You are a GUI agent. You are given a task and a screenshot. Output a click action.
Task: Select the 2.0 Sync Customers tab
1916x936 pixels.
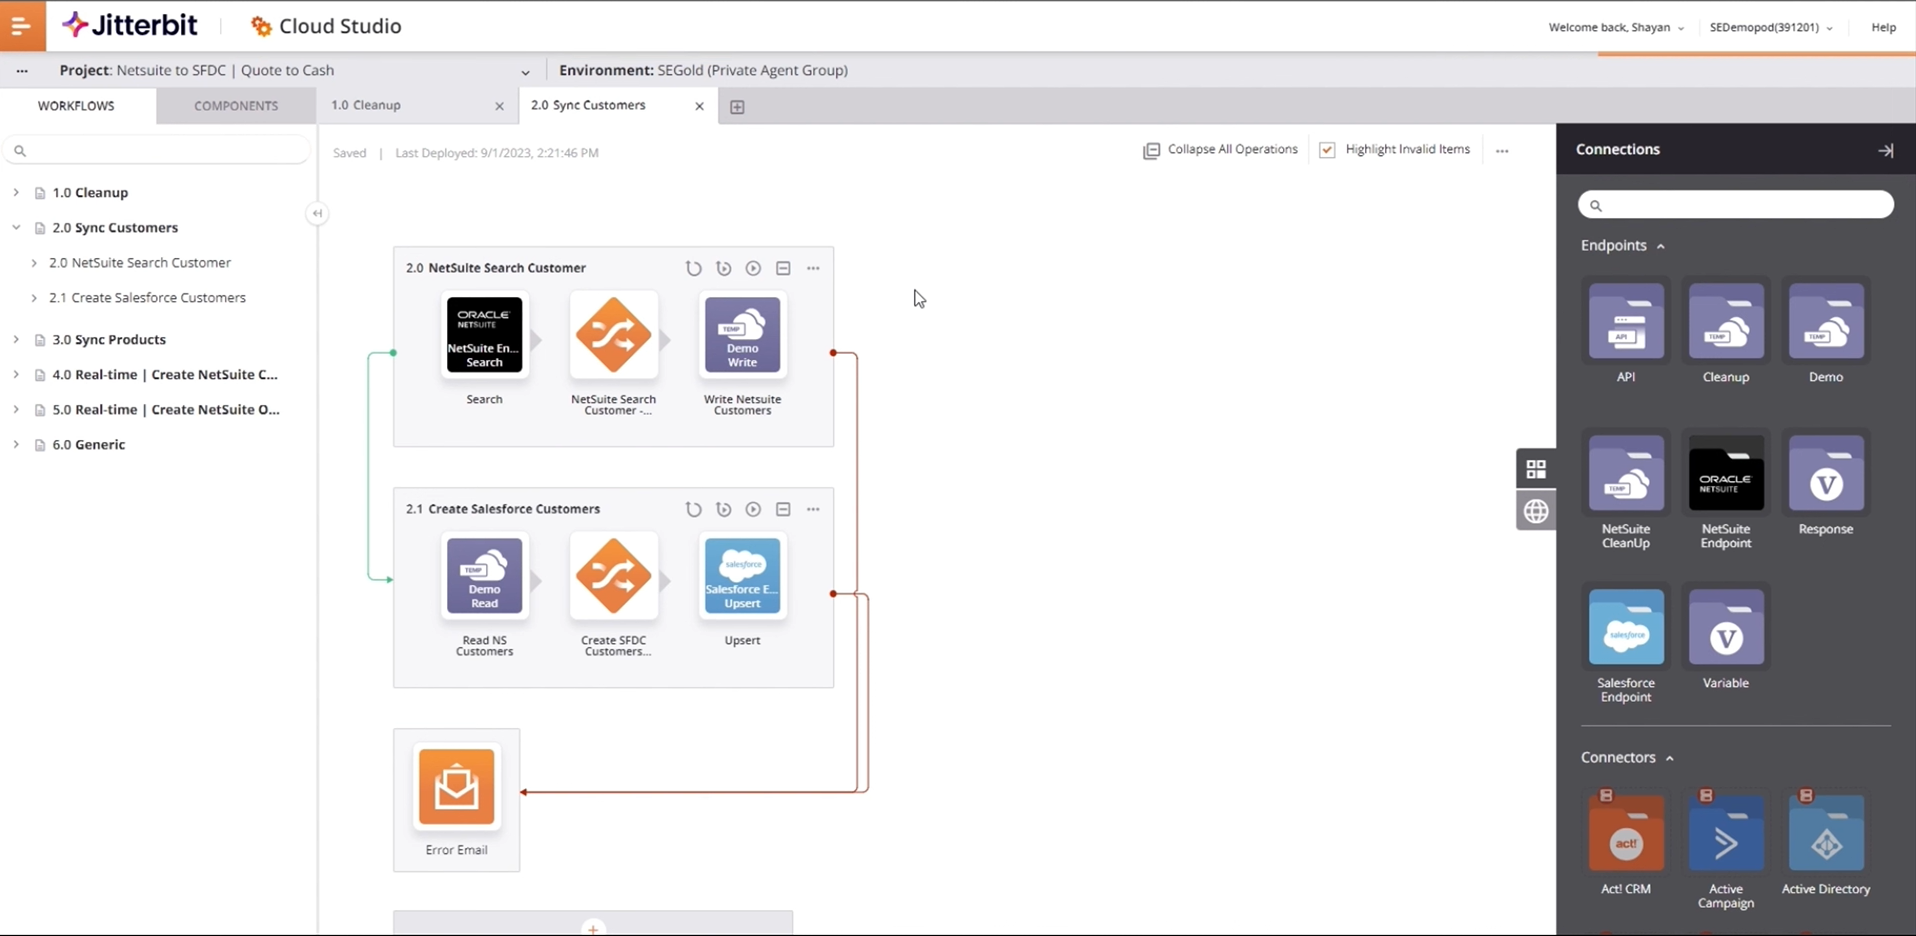pos(588,105)
